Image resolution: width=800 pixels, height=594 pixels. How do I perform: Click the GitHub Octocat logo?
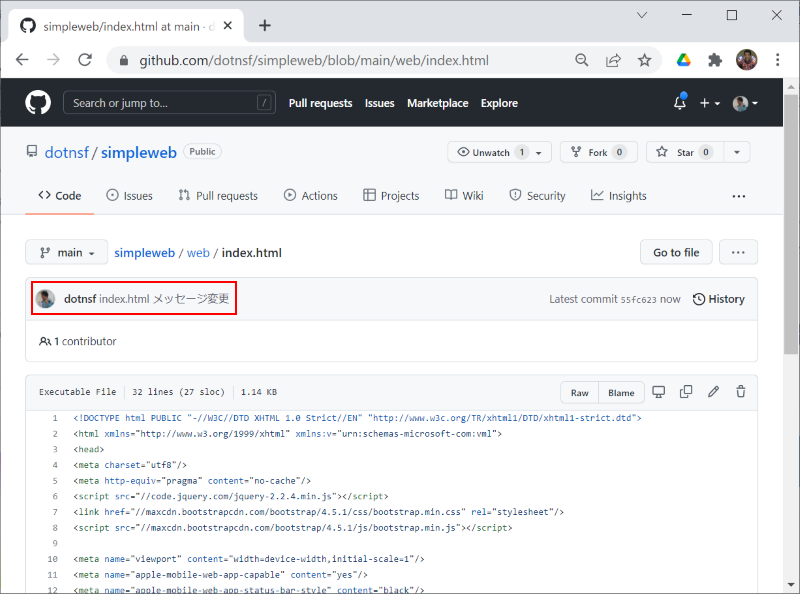(38, 103)
